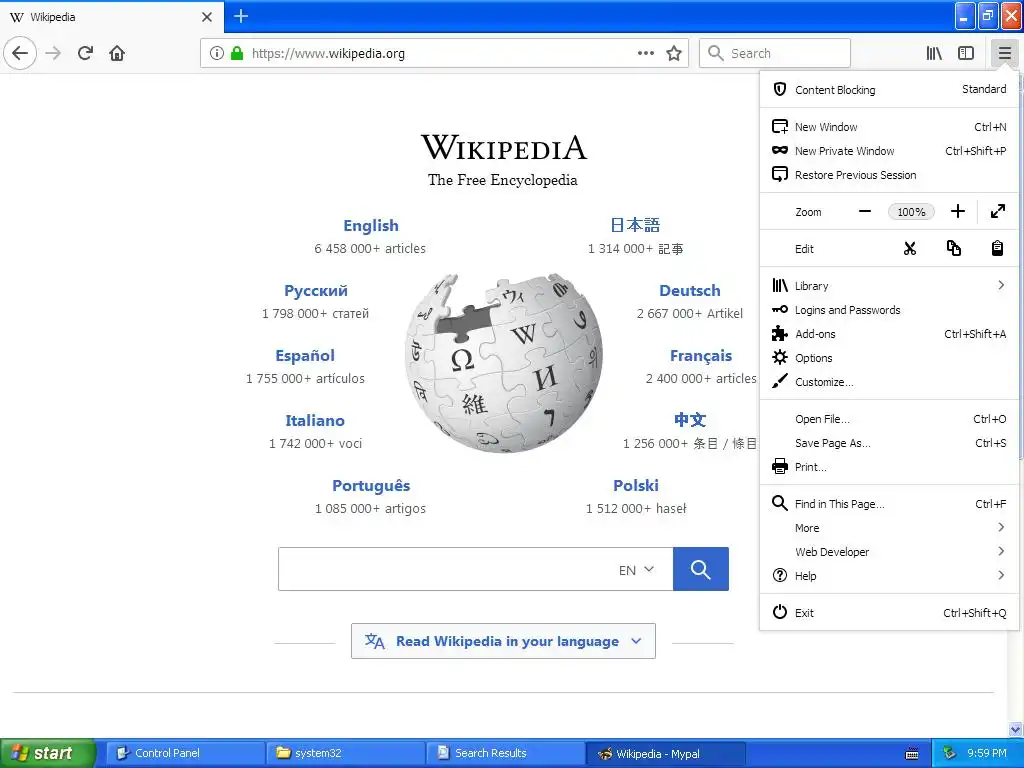Open the Add-ons manager
Screen dimensions: 1024x768
click(889, 334)
